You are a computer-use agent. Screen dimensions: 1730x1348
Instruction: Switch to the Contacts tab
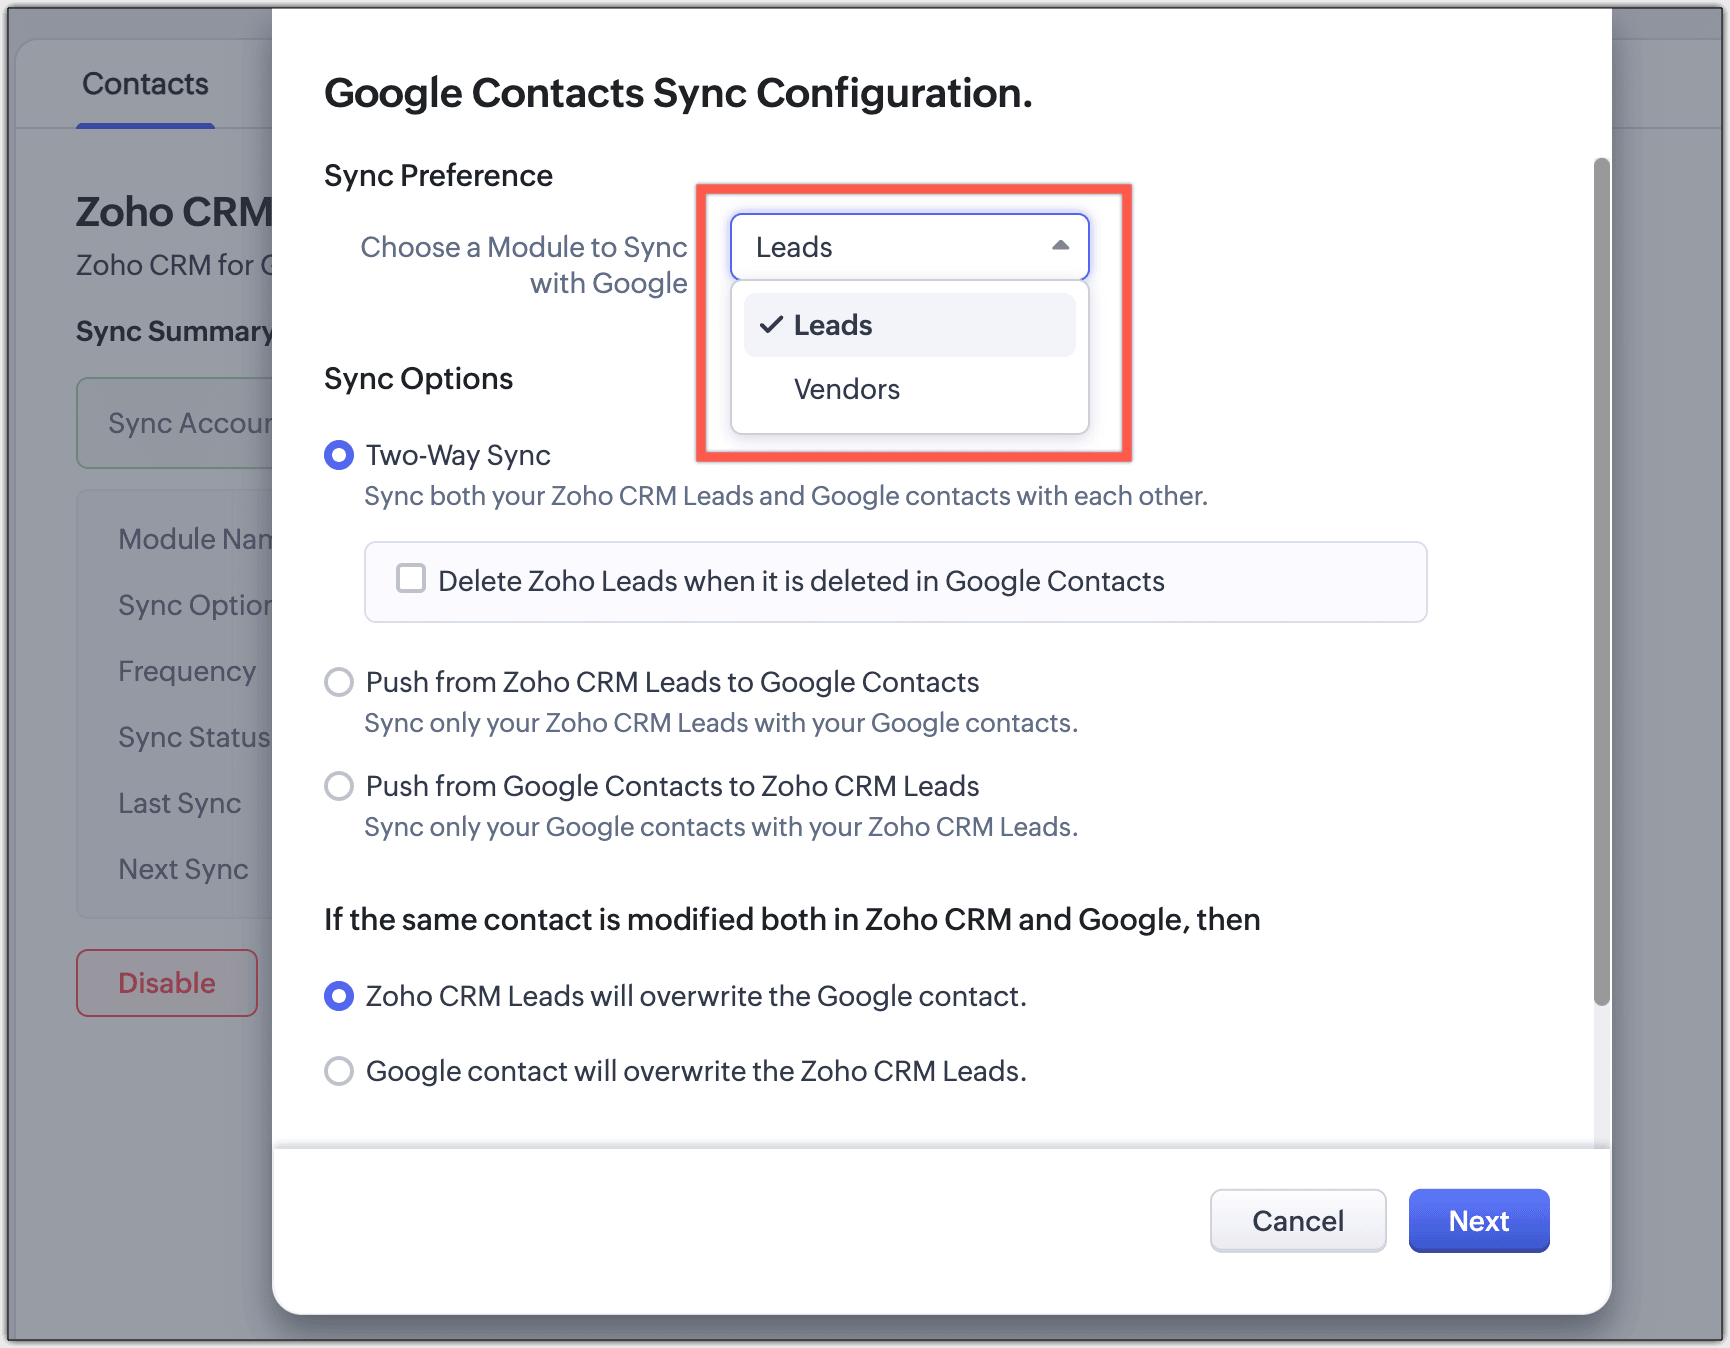145,84
